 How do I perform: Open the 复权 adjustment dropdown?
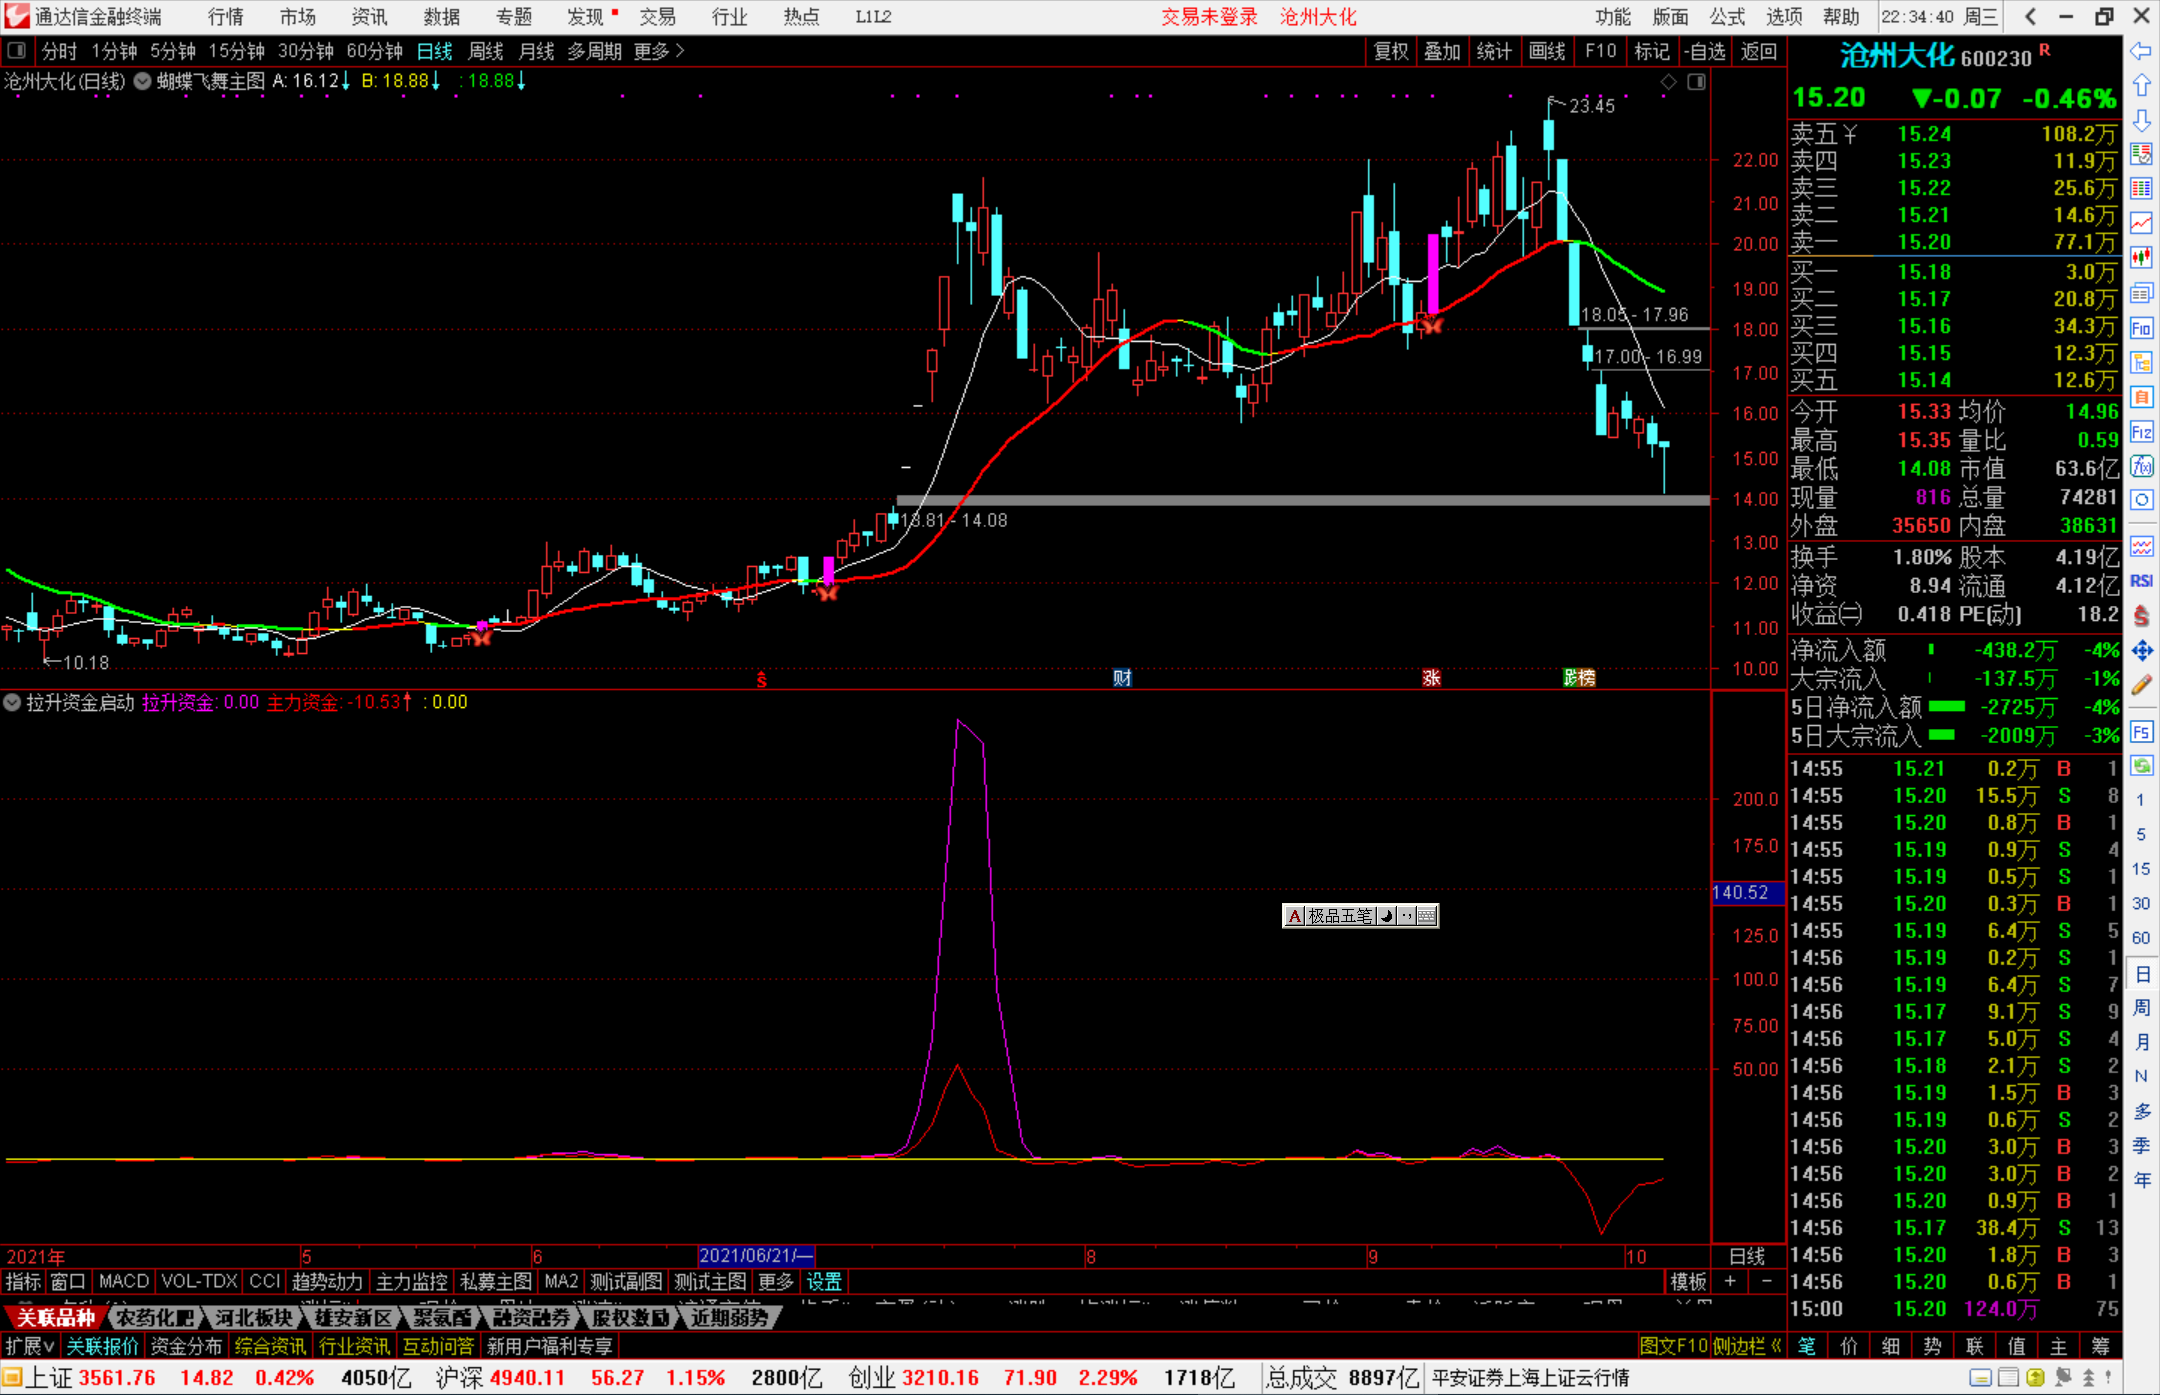(1391, 51)
